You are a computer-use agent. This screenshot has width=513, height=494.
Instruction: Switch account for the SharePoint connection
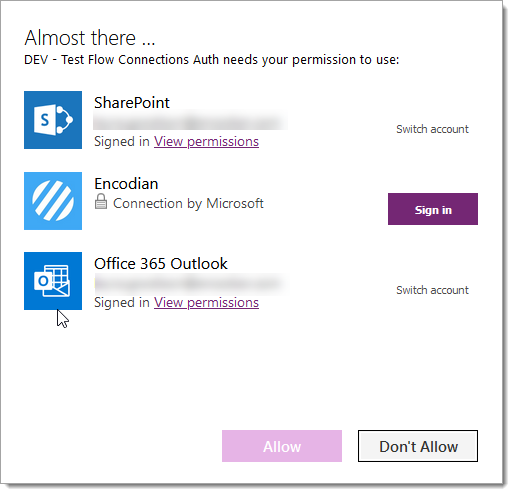(x=433, y=129)
